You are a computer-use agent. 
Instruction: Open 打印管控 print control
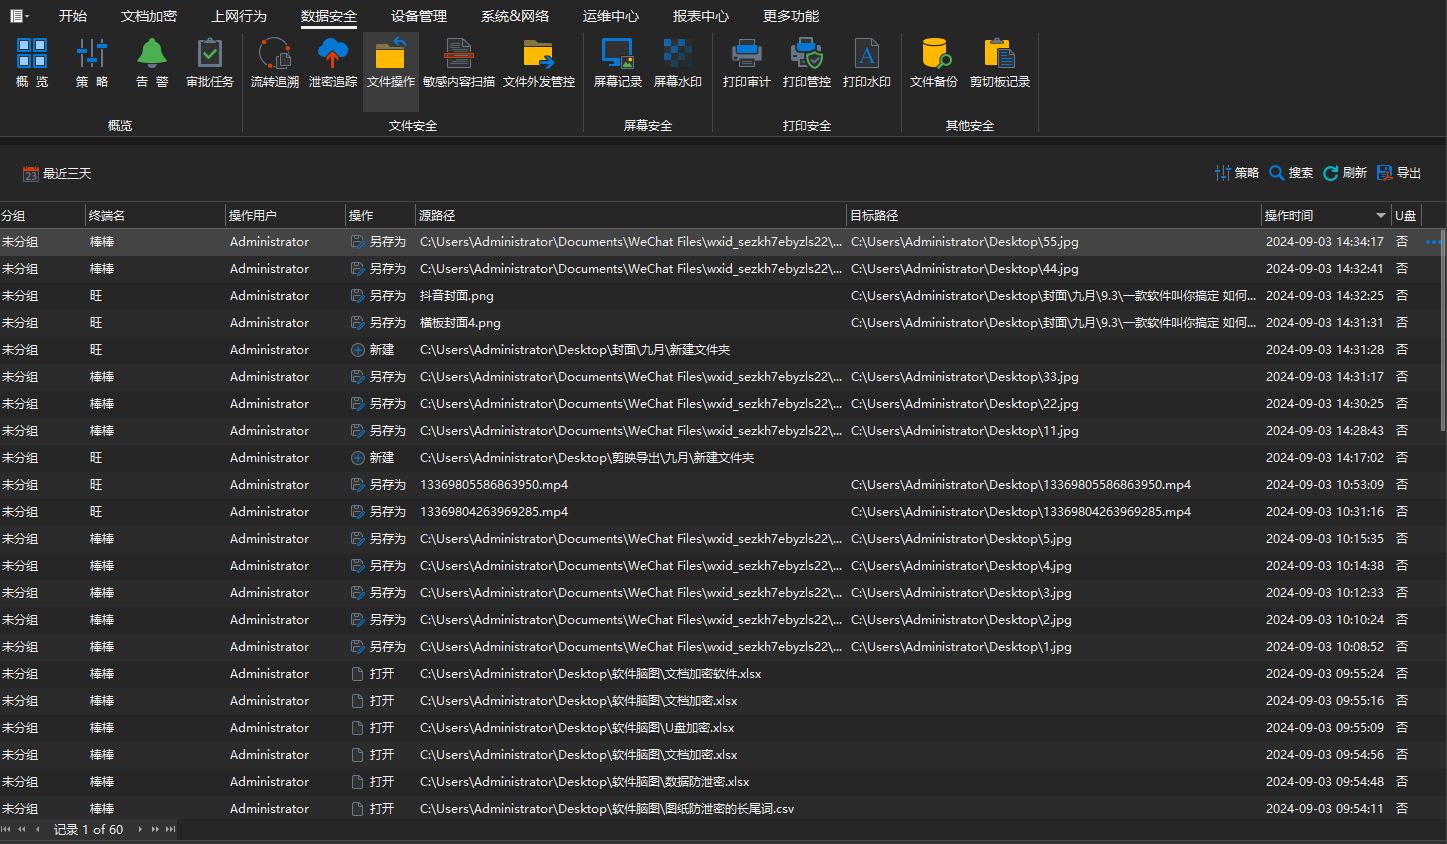pos(807,62)
